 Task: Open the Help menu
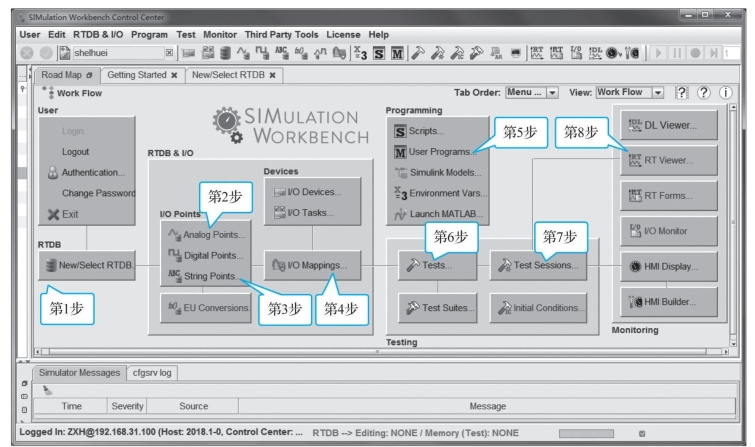(x=378, y=35)
